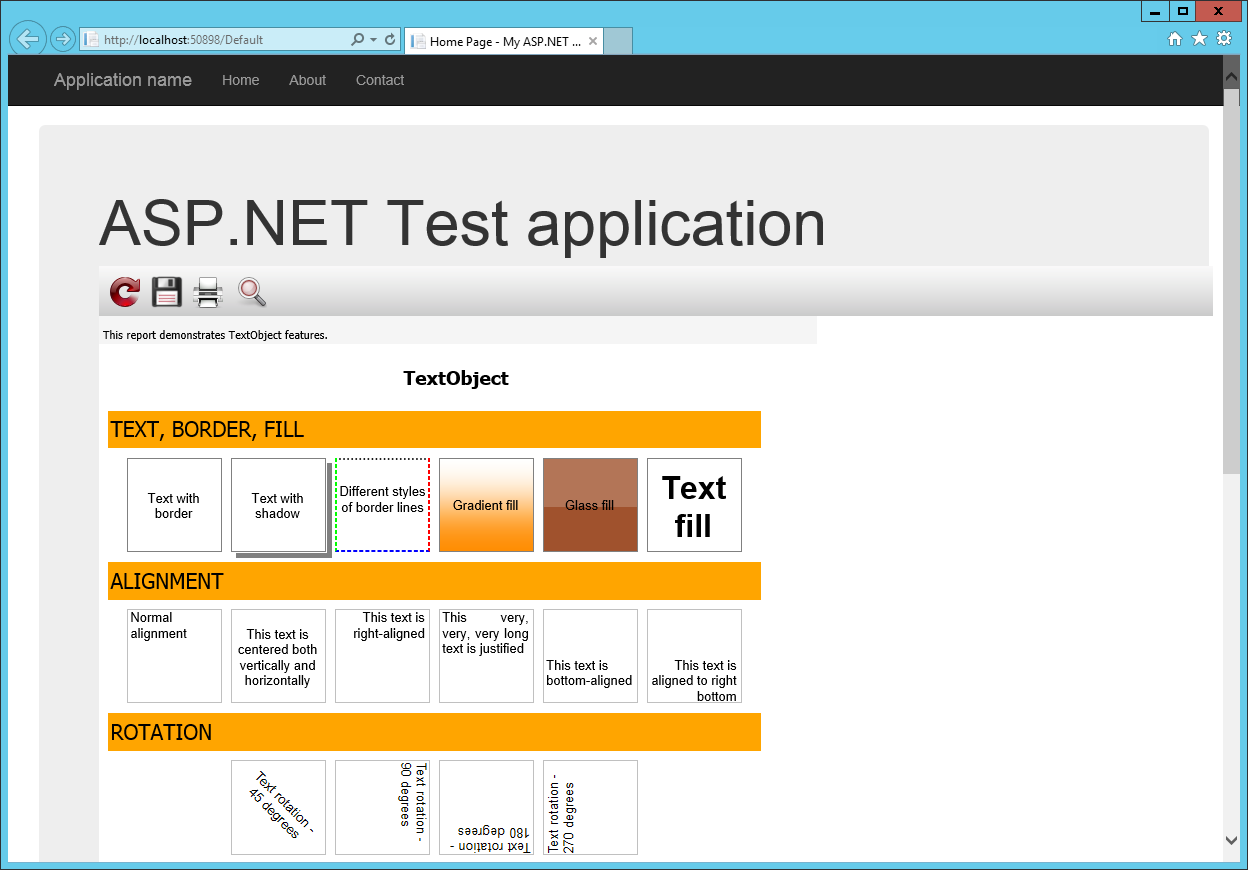Image resolution: width=1248 pixels, height=870 pixels.
Task: Click the centered vertically and horizontally text
Action: point(278,657)
